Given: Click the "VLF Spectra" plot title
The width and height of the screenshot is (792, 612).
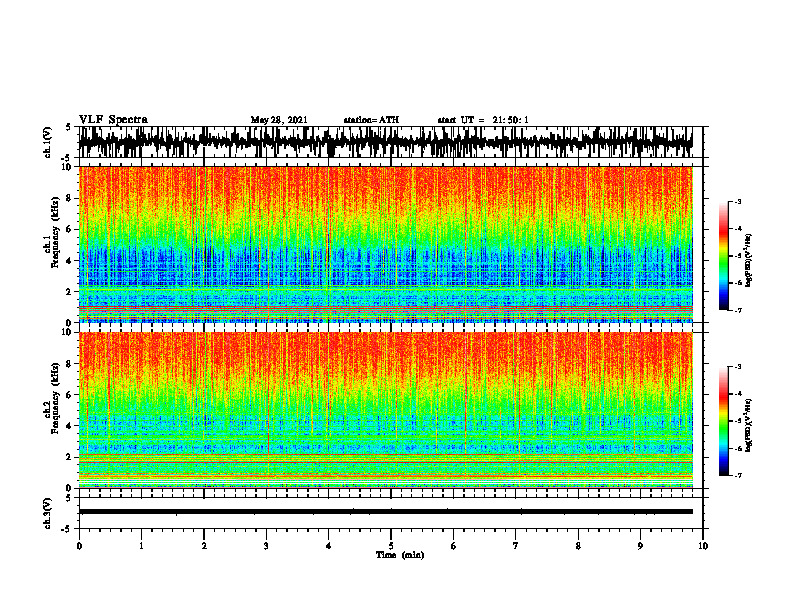Looking at the screenshot, I should coord(113,120).
